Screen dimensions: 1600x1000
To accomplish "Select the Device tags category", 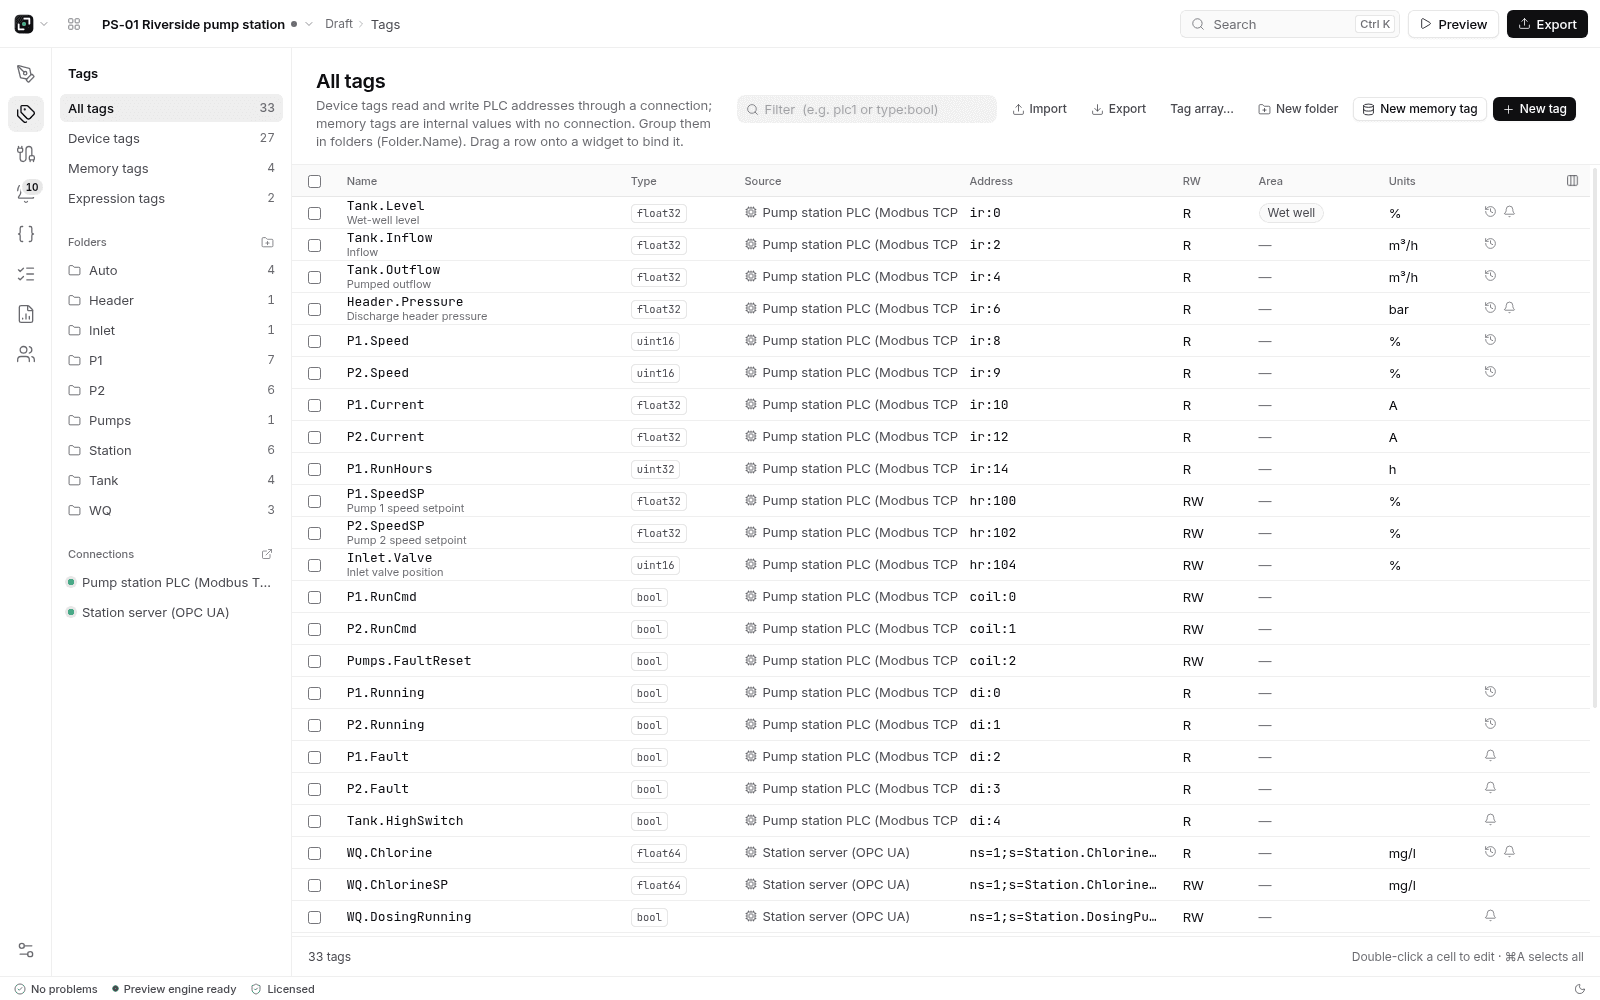I will pyautogui.click(x=171, y=139).
